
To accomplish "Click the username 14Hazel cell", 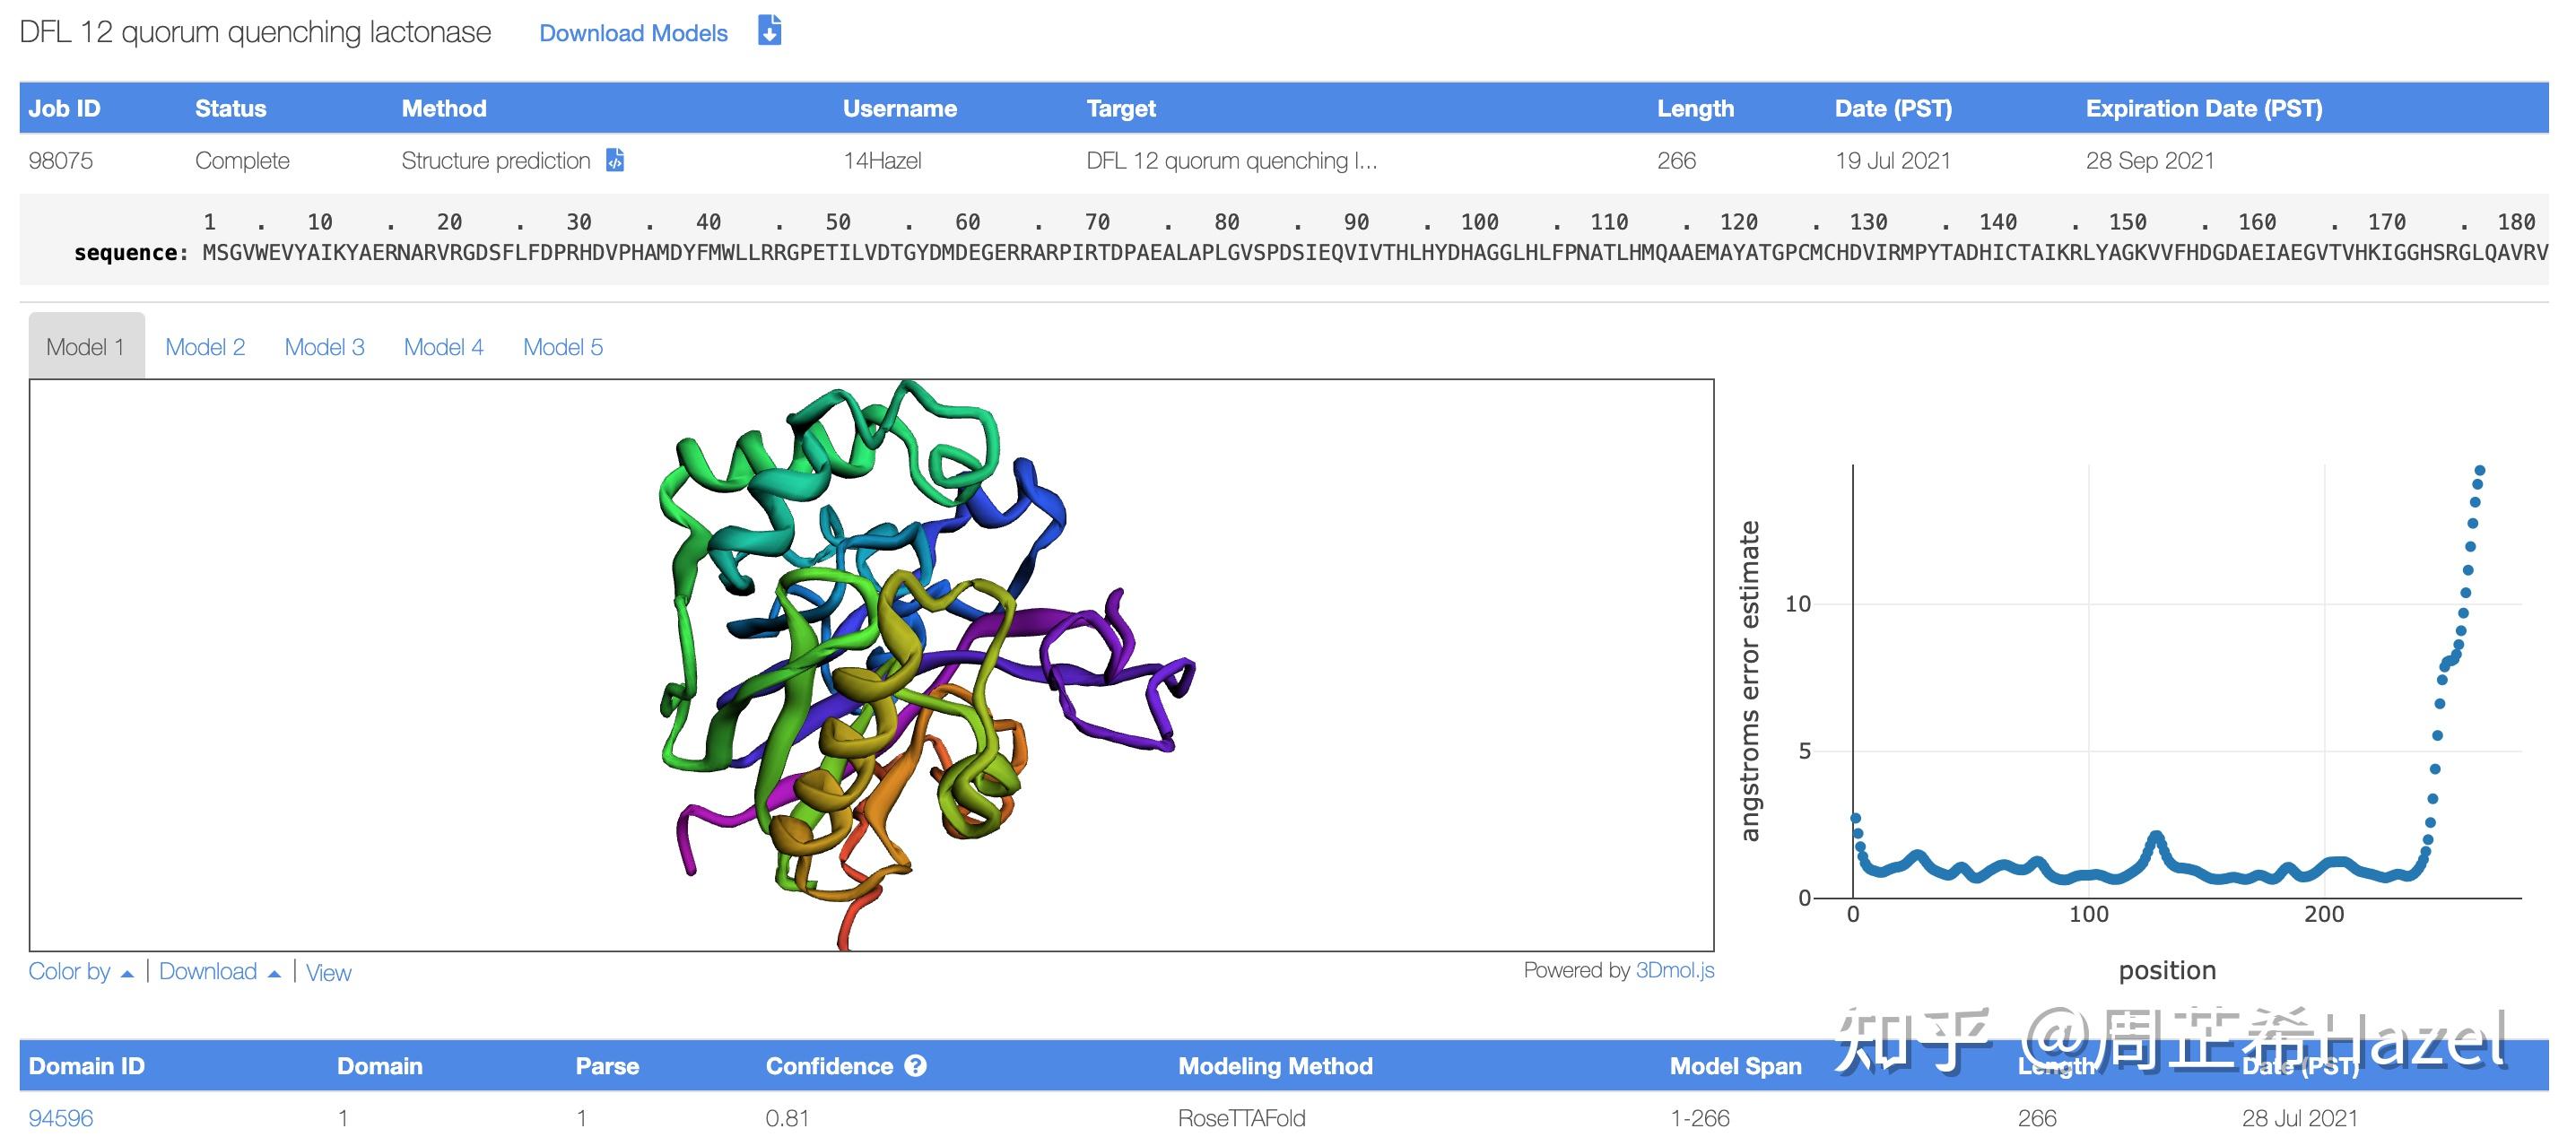I will coord(882,160).
